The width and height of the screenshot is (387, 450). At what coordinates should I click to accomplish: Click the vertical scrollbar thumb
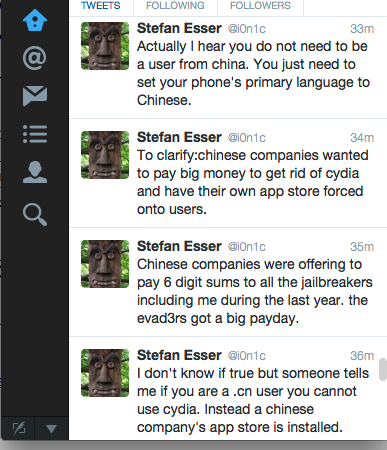point(383,369)
